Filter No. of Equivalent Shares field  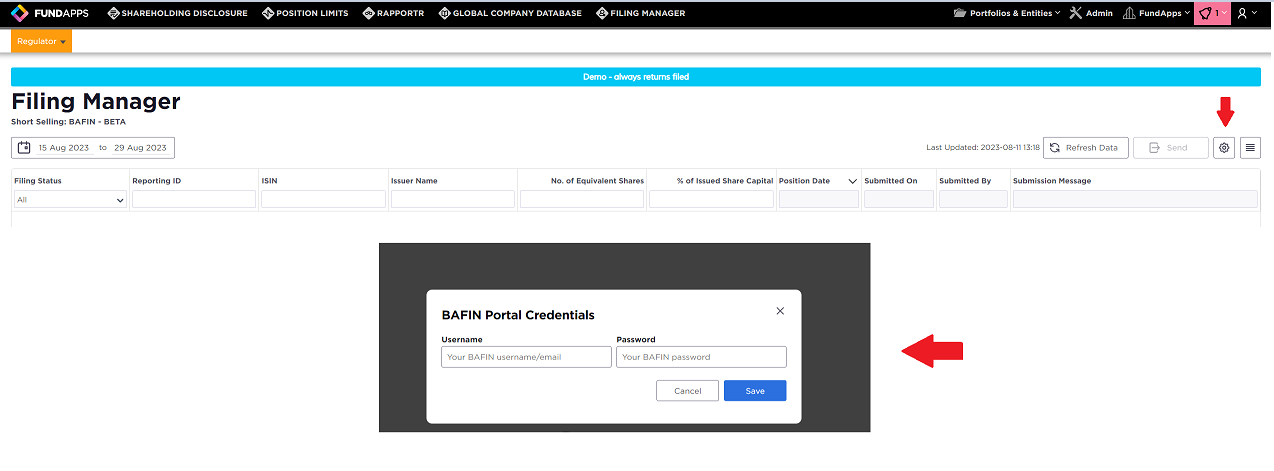[x=582, y=199]
